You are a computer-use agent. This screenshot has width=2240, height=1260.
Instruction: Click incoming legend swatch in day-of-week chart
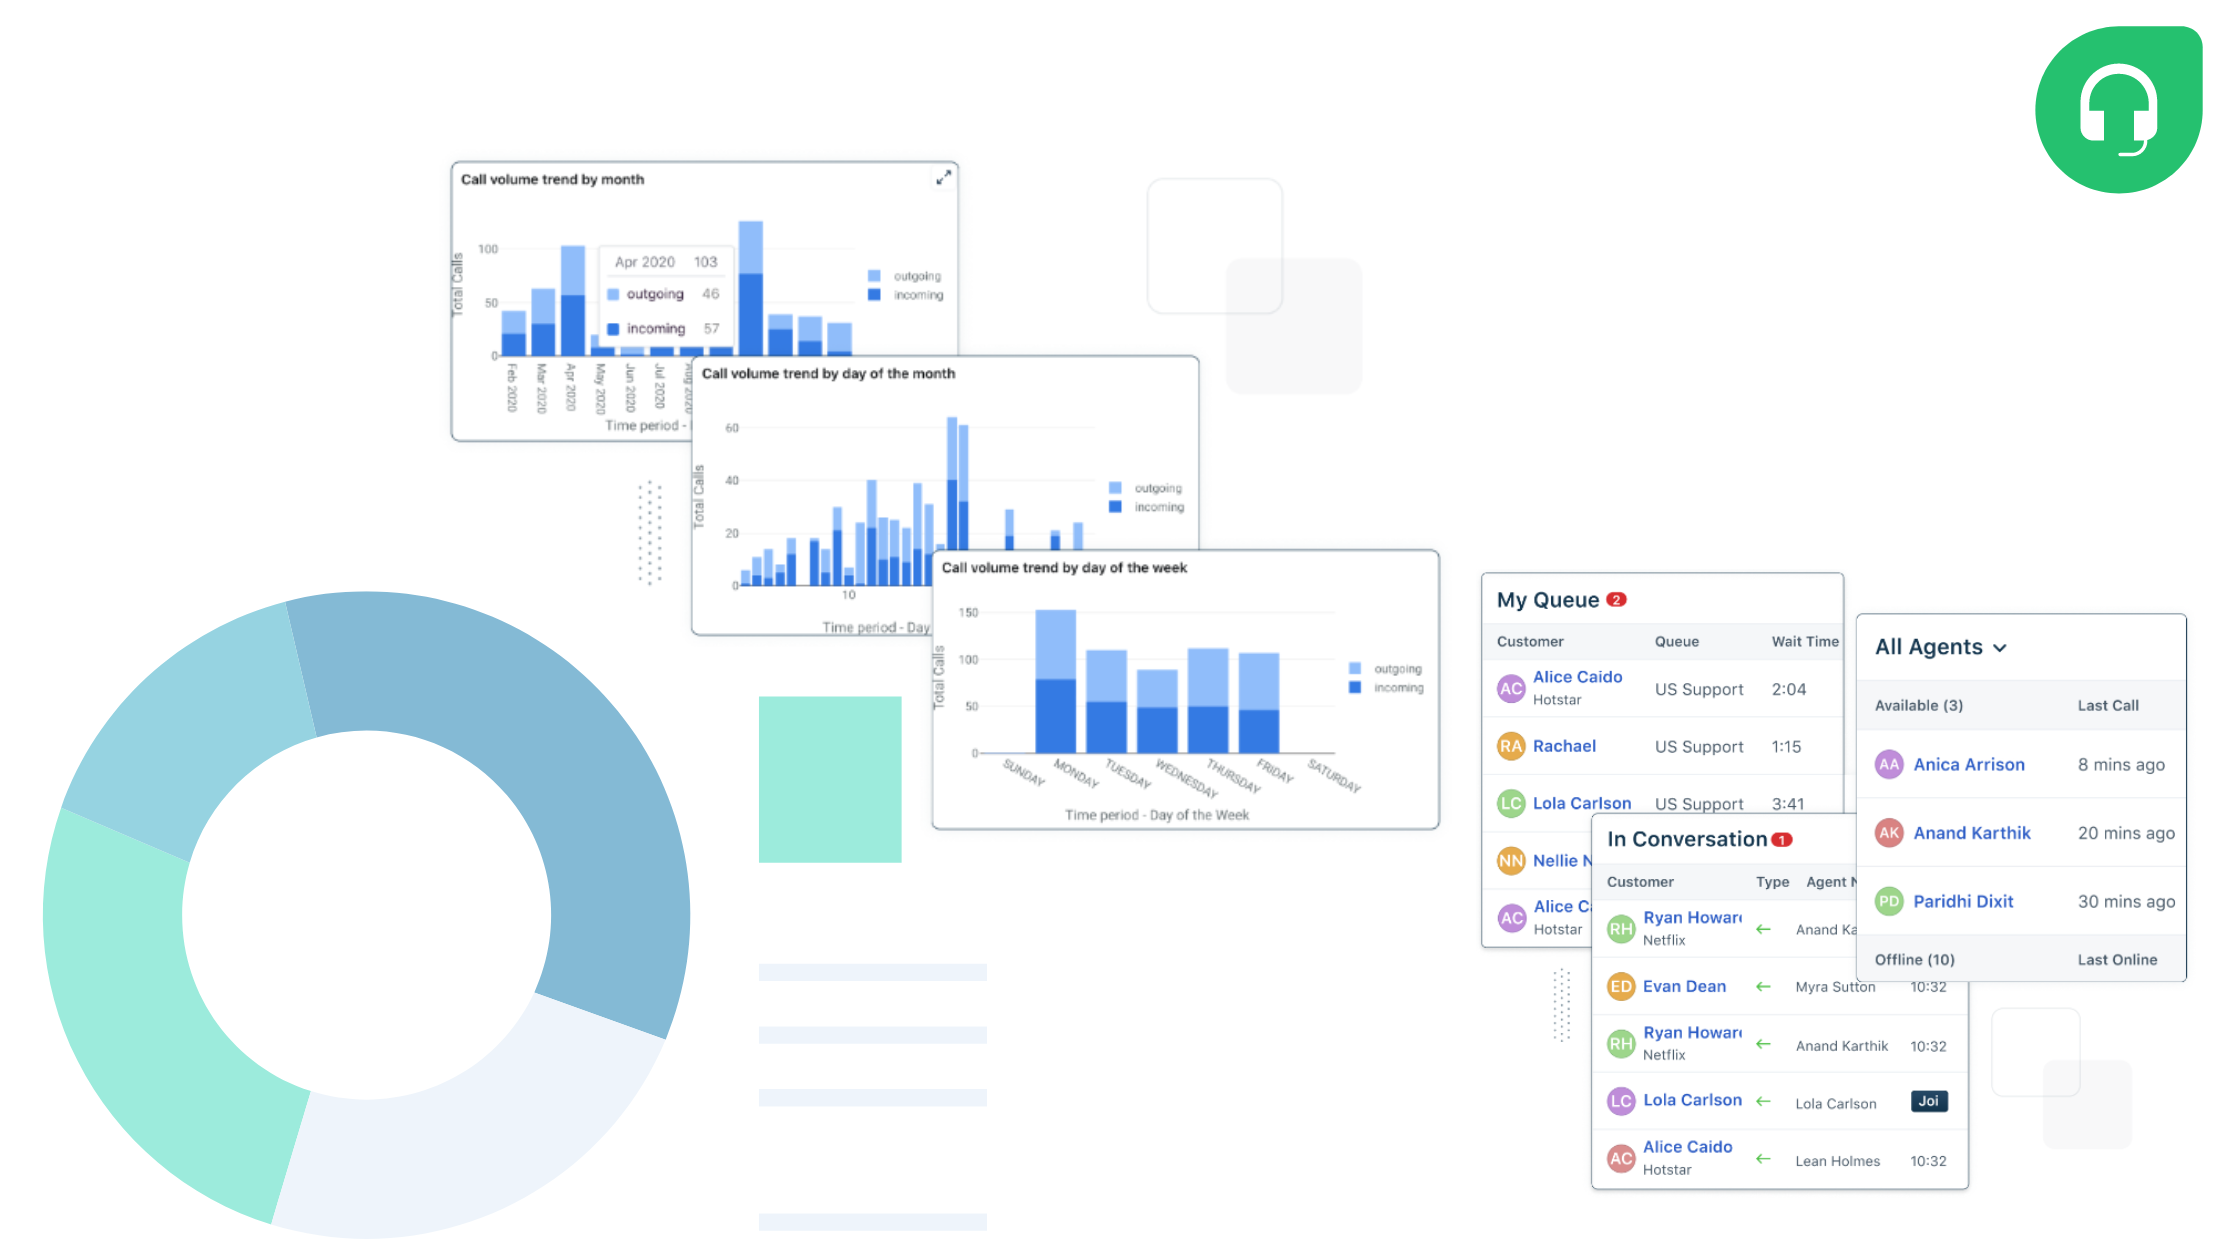pos(1355,688)
